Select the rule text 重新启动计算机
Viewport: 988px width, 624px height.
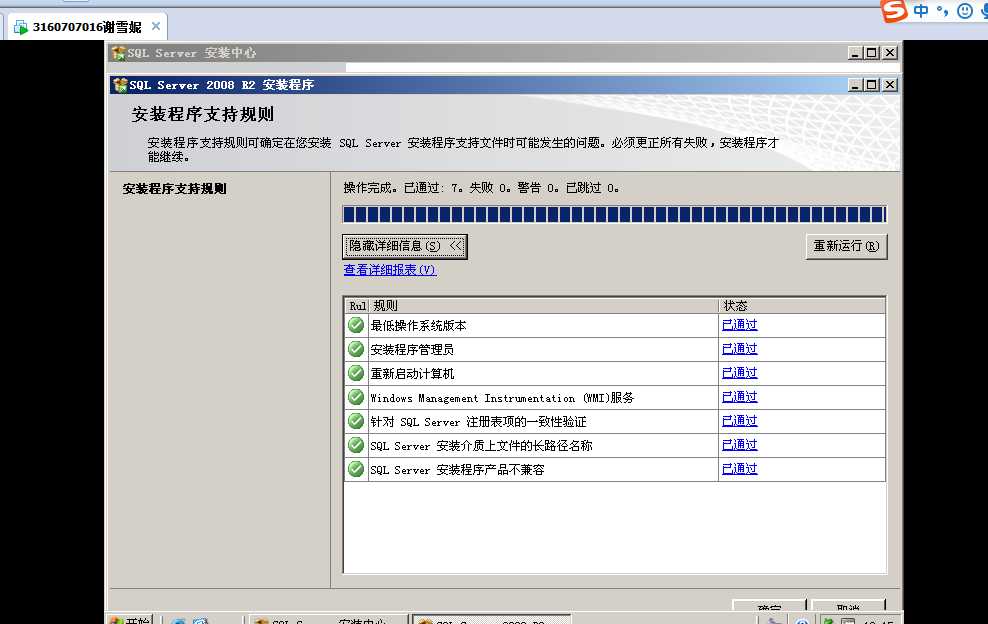[x=412, y=374]
